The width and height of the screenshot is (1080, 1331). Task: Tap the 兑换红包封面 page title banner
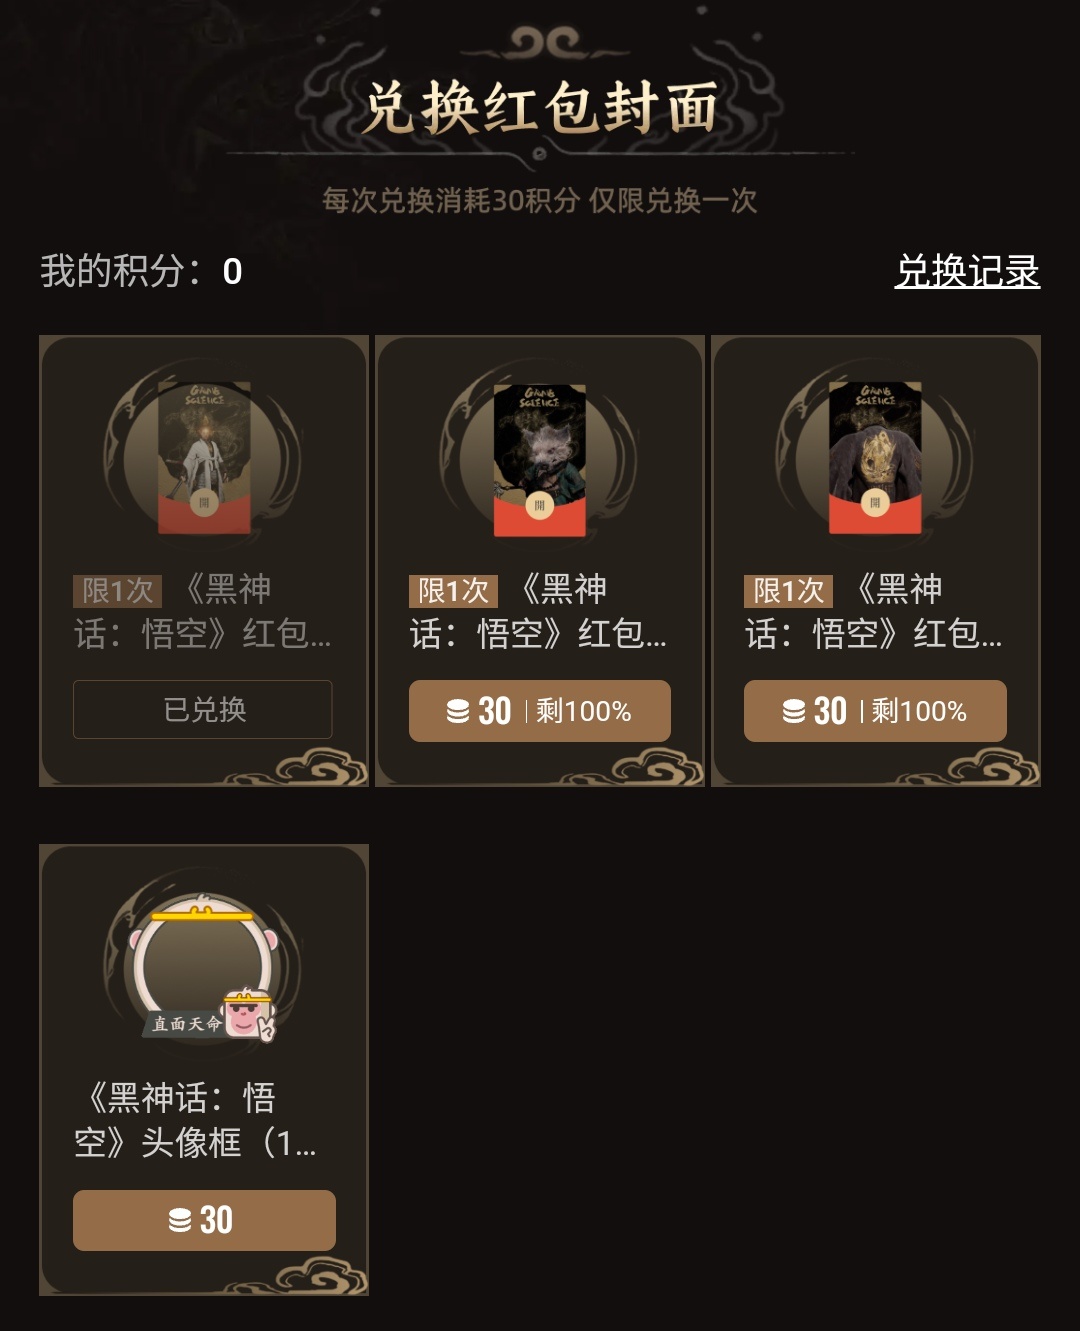(540, 107)
